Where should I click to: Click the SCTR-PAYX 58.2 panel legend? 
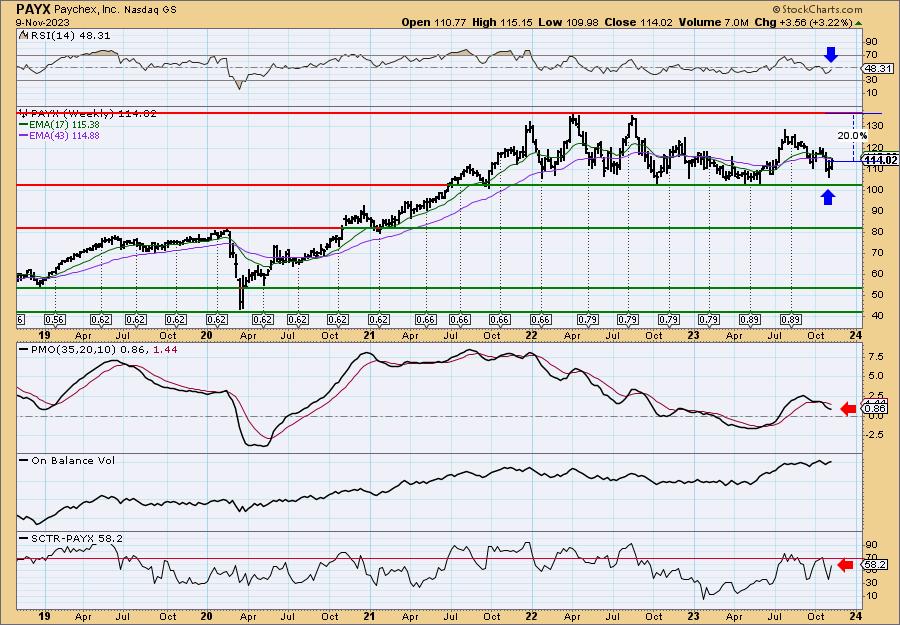pos(76,538)
